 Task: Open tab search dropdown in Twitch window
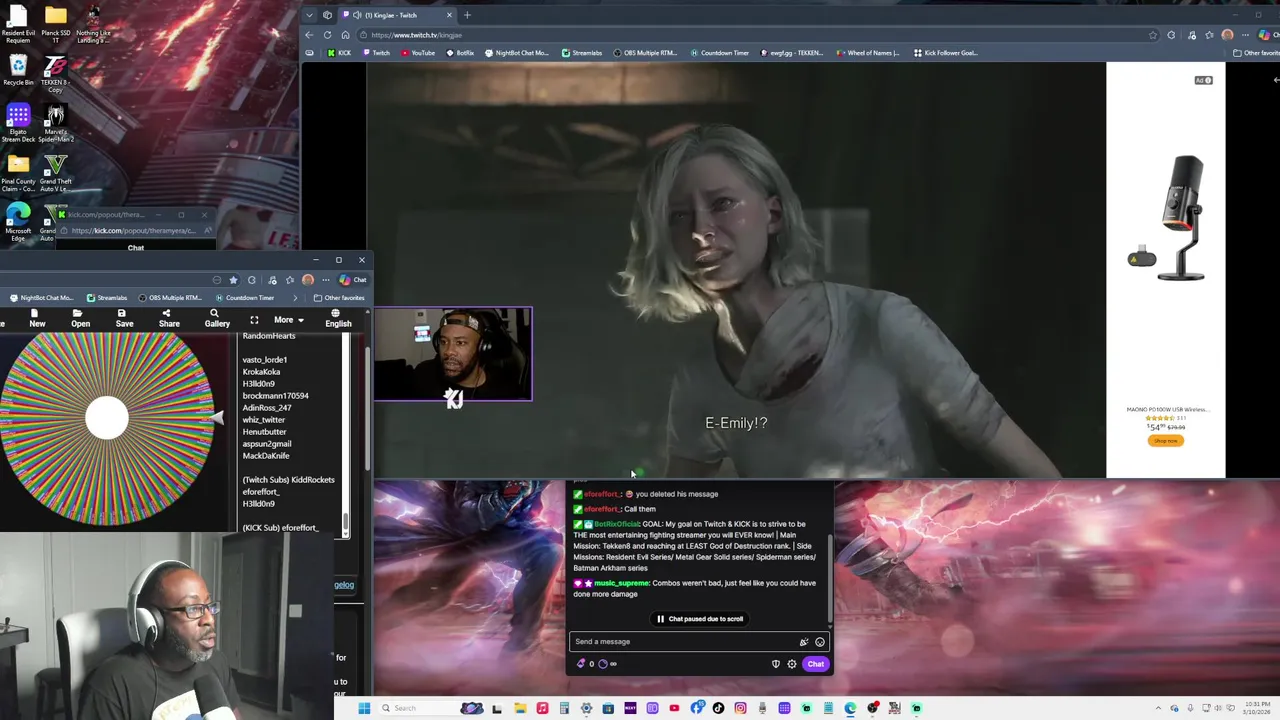click(309, 15)
